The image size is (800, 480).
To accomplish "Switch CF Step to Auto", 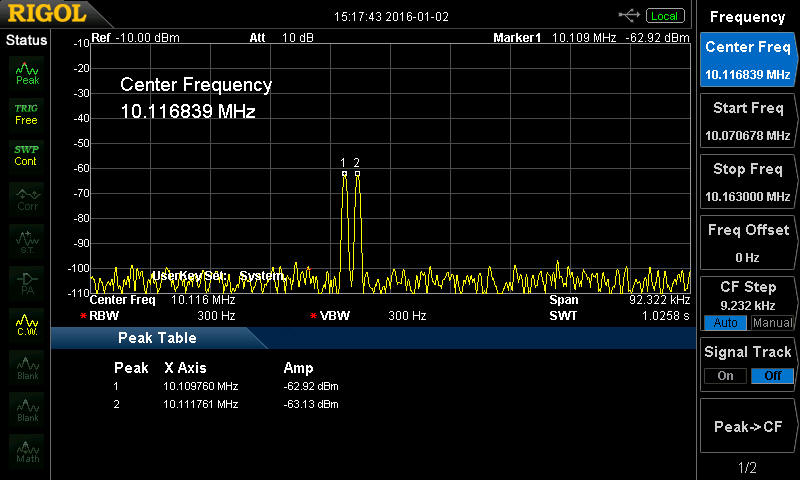I will [725, 323].
